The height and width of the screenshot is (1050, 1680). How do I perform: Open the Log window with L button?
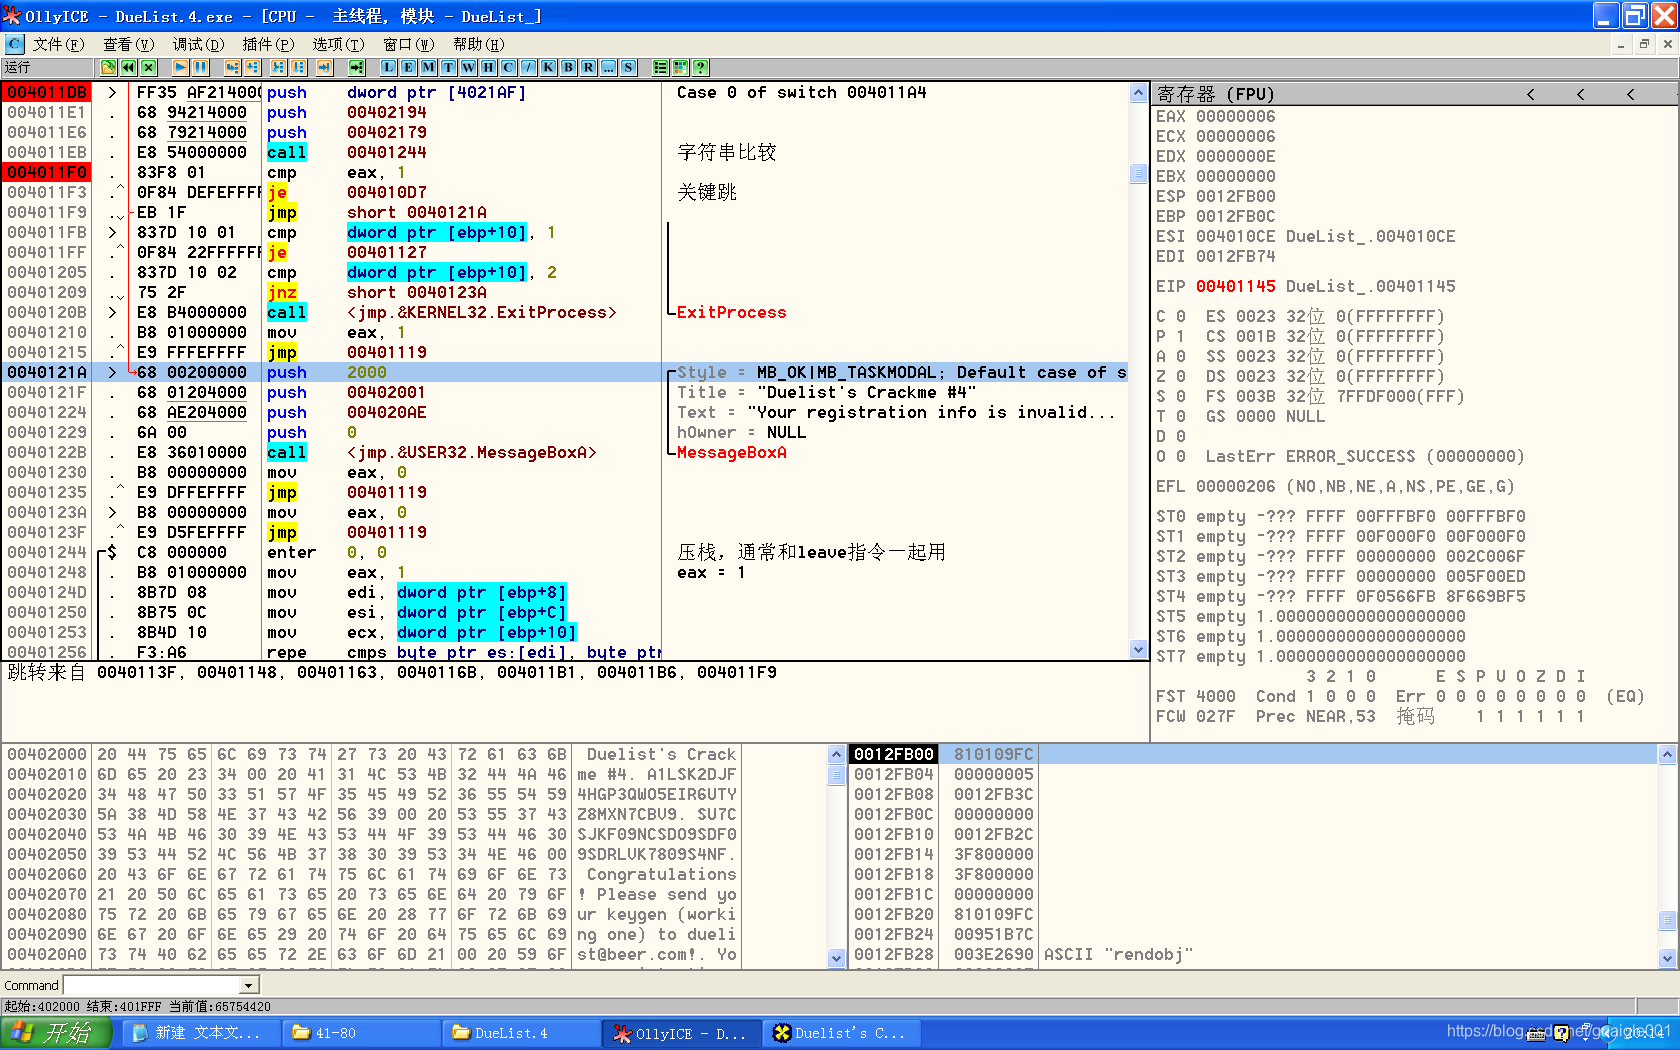(388, 67)
